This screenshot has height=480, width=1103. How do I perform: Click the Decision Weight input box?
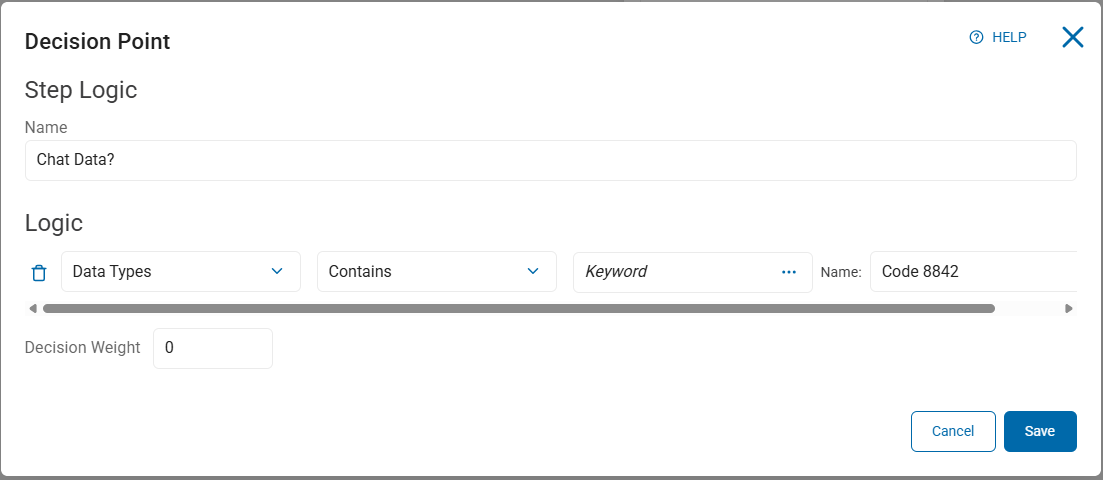click(212, 348)
